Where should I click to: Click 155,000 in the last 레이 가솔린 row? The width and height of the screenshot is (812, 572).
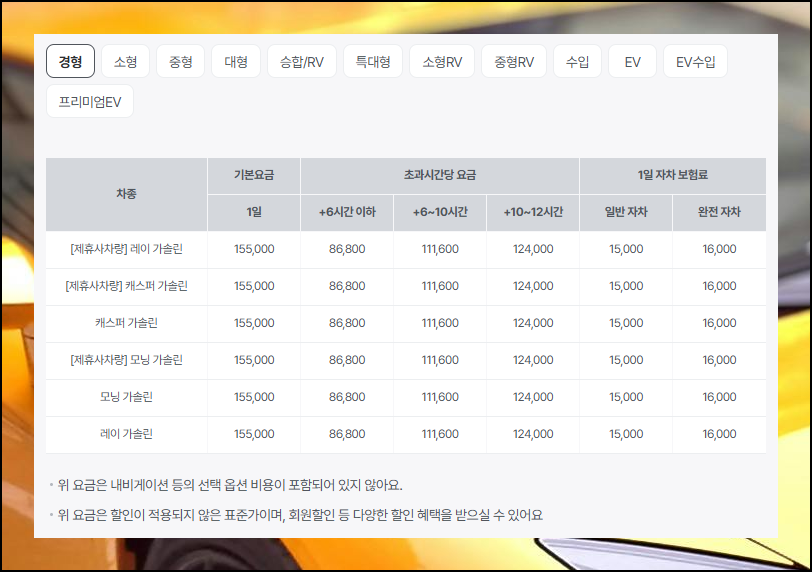(254, 434)
